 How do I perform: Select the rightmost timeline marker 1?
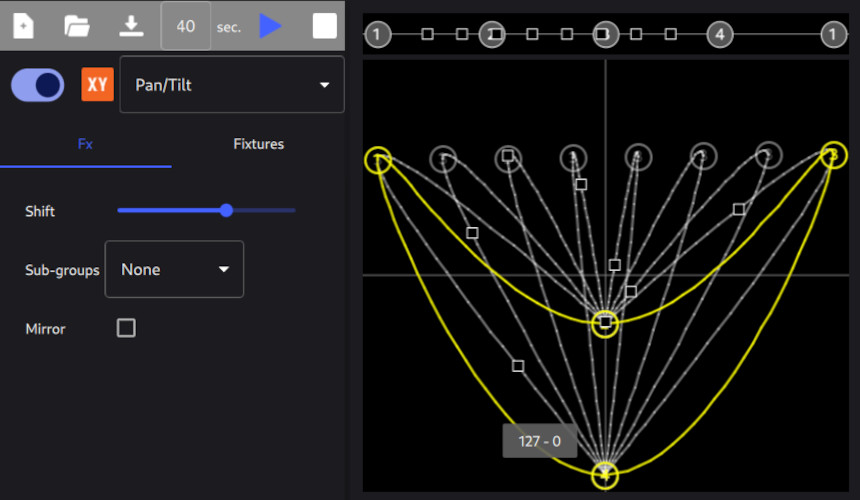coord(833,34)
